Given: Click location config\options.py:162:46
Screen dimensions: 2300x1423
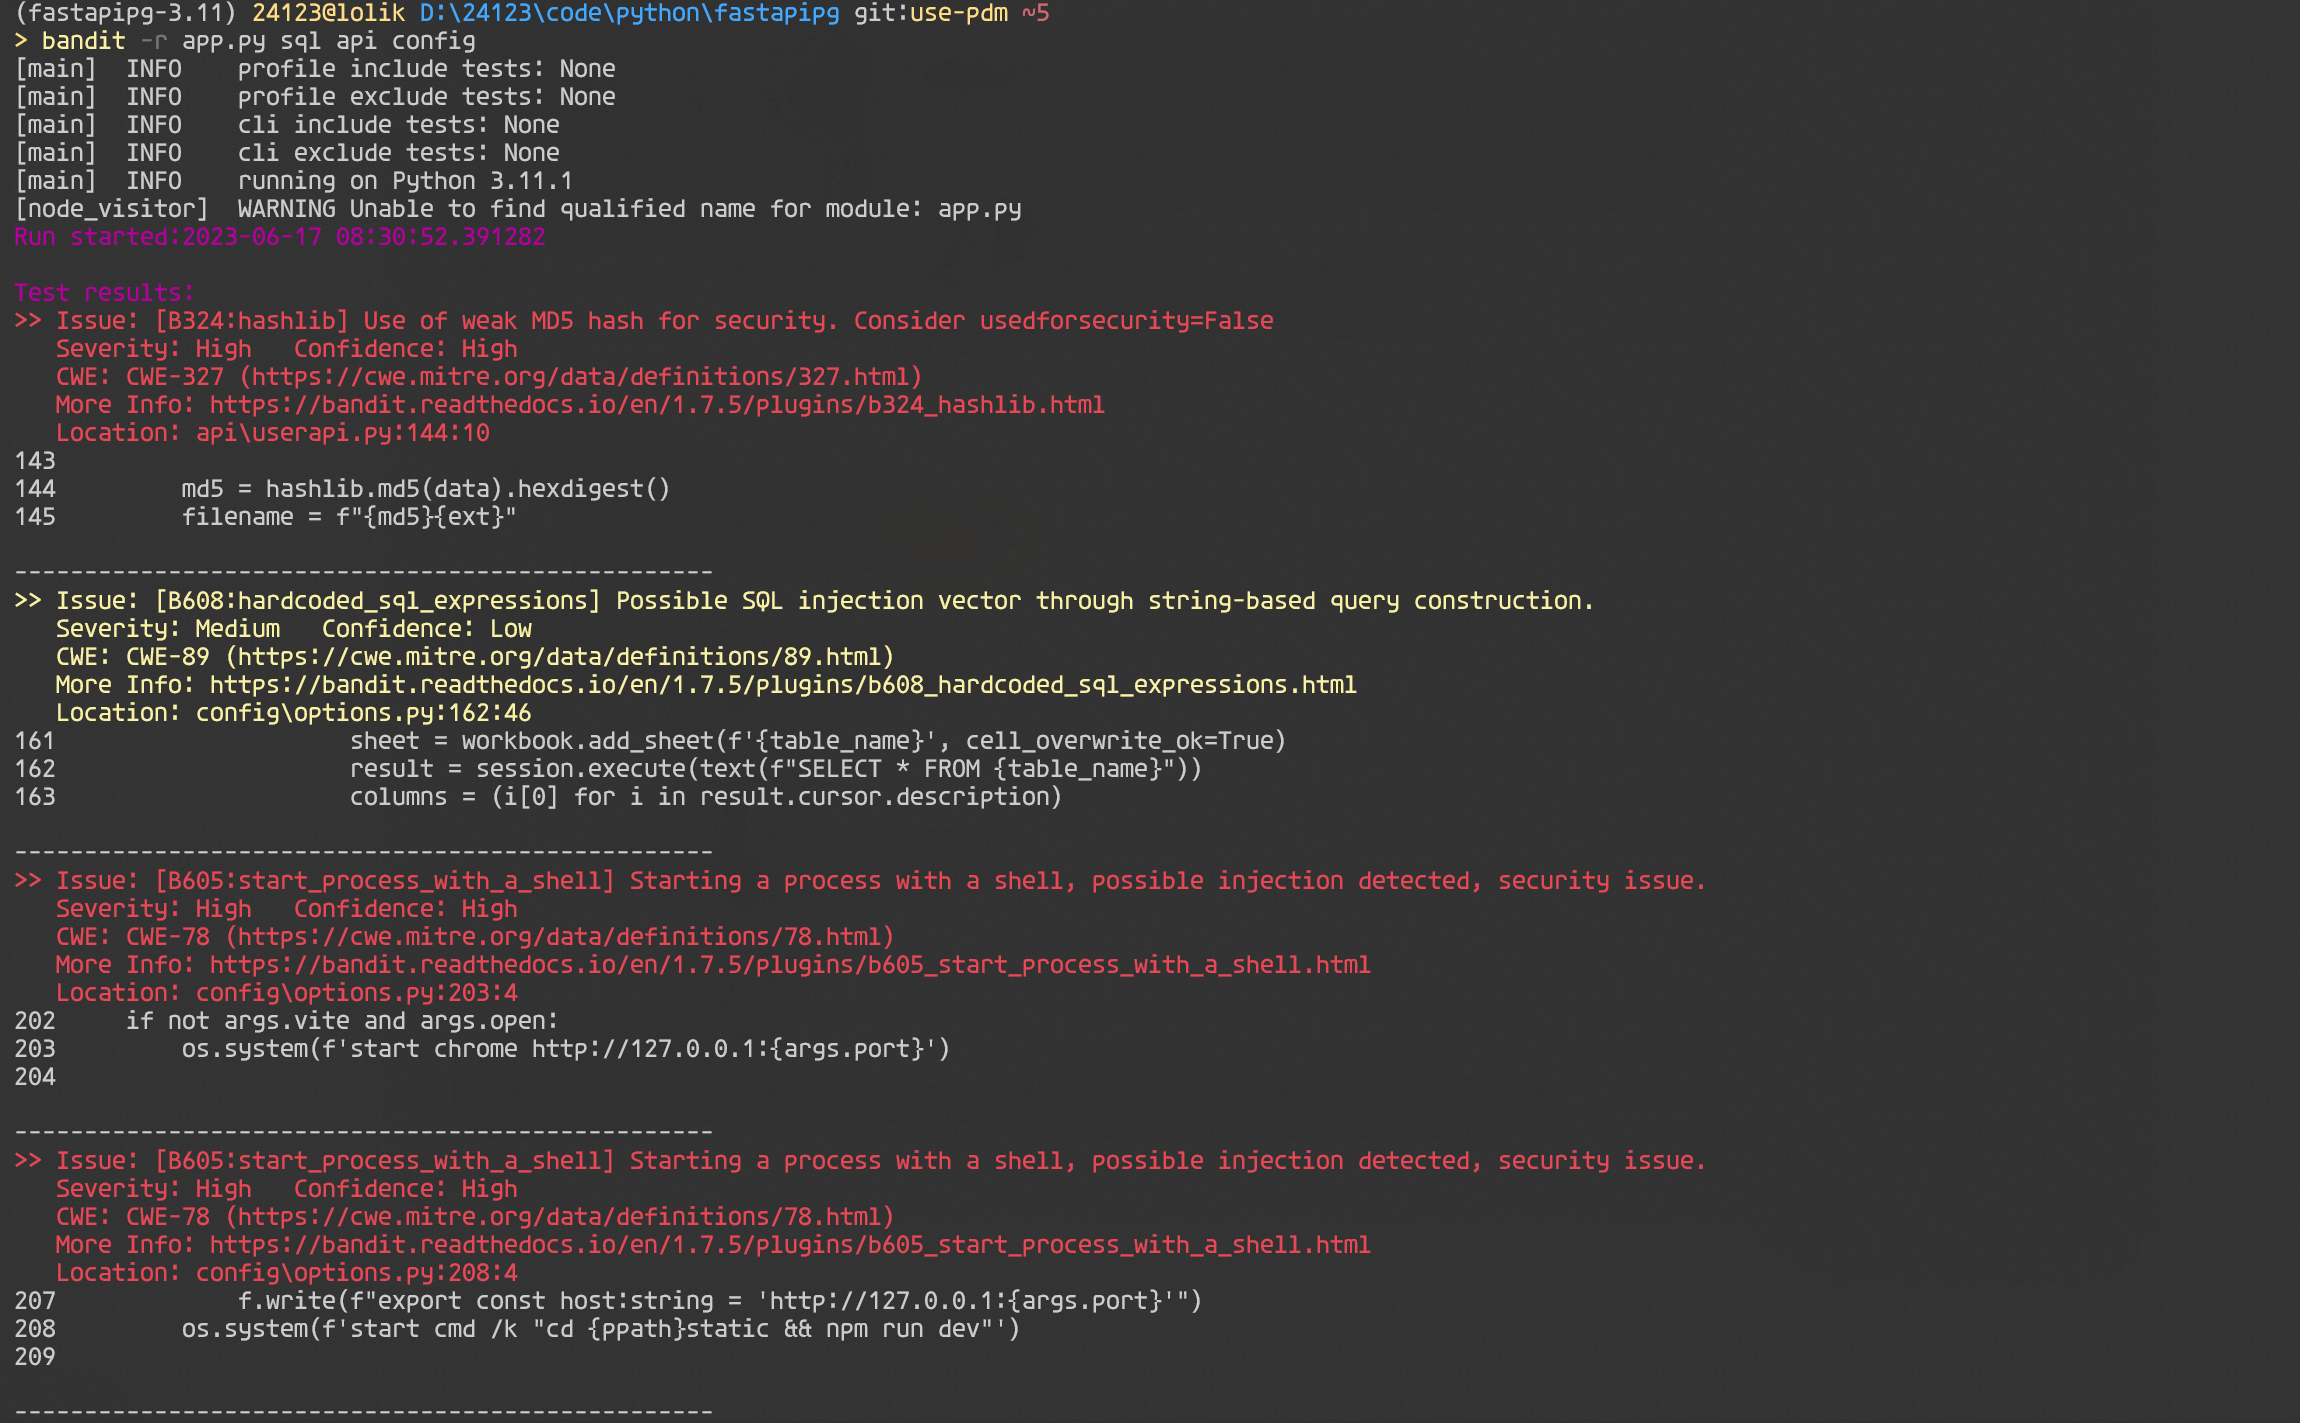Looking at the screenshot, I should (x=364, y=713).
